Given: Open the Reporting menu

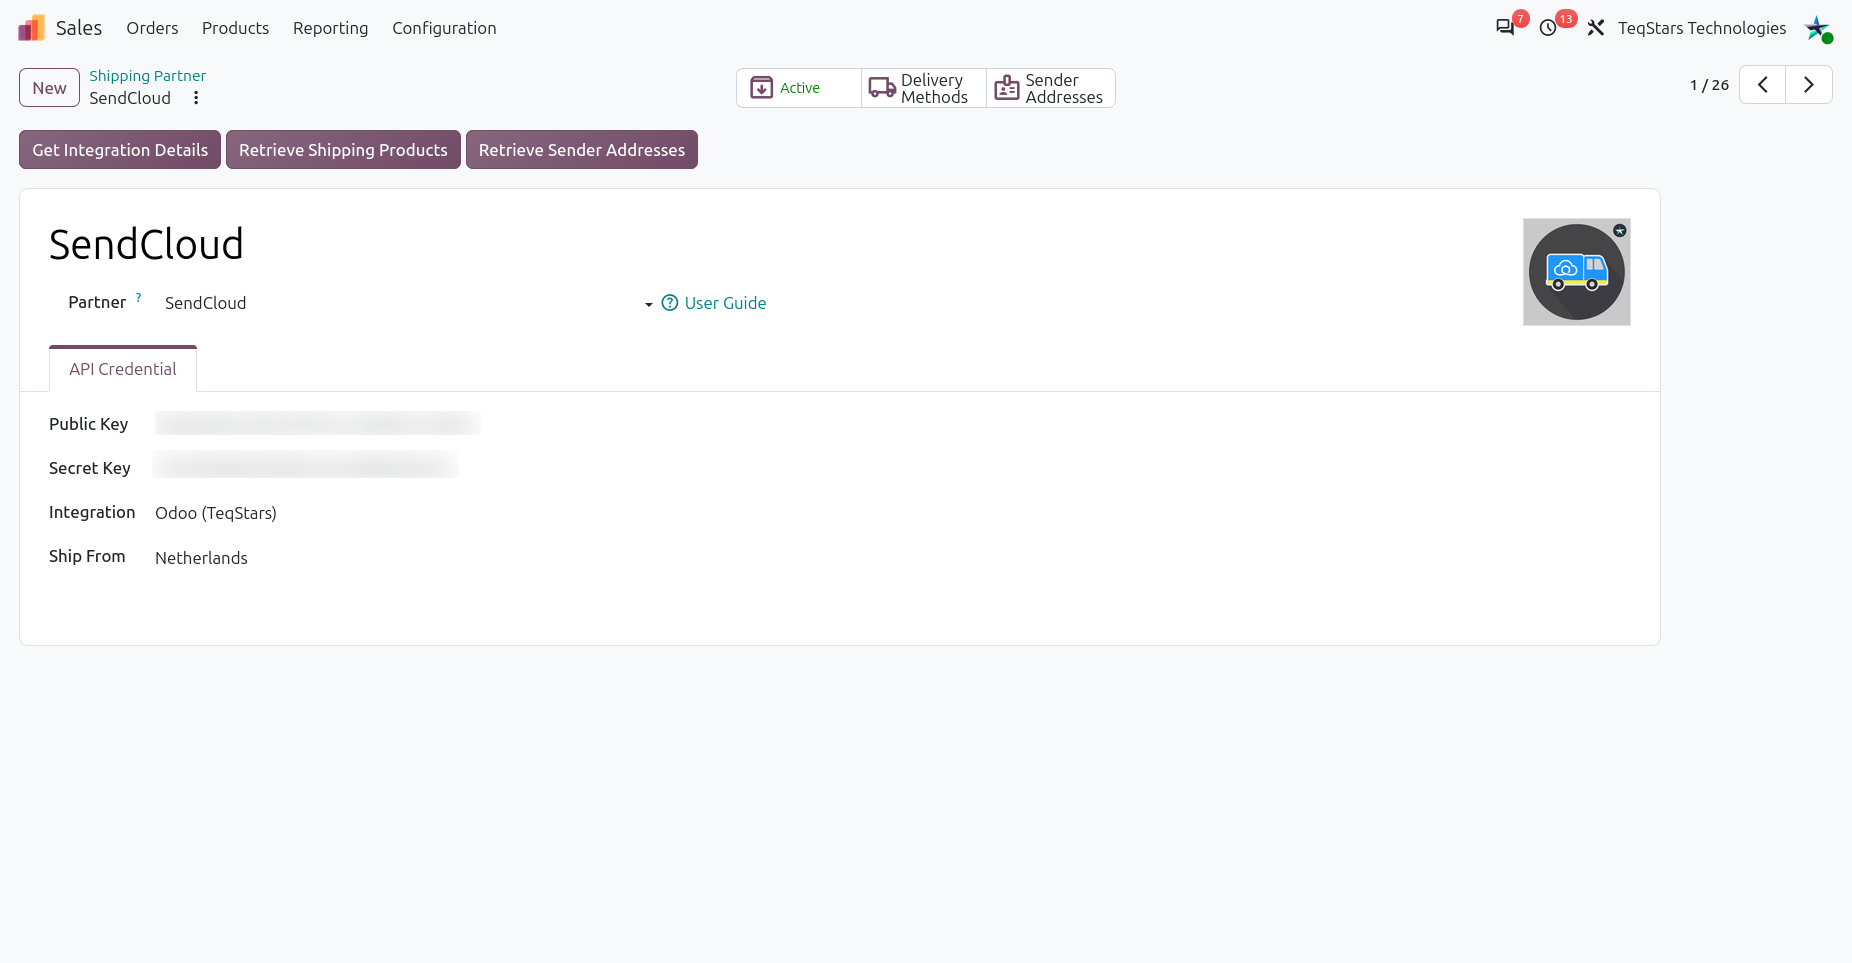Looking at the screenshot, I should [330, 28].
